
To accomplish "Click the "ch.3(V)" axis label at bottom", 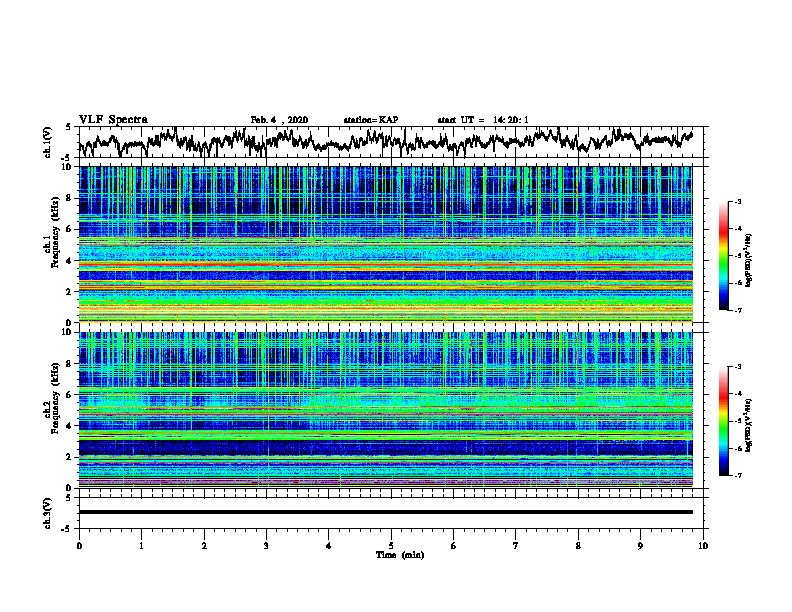I will click(x=47, y=513).
